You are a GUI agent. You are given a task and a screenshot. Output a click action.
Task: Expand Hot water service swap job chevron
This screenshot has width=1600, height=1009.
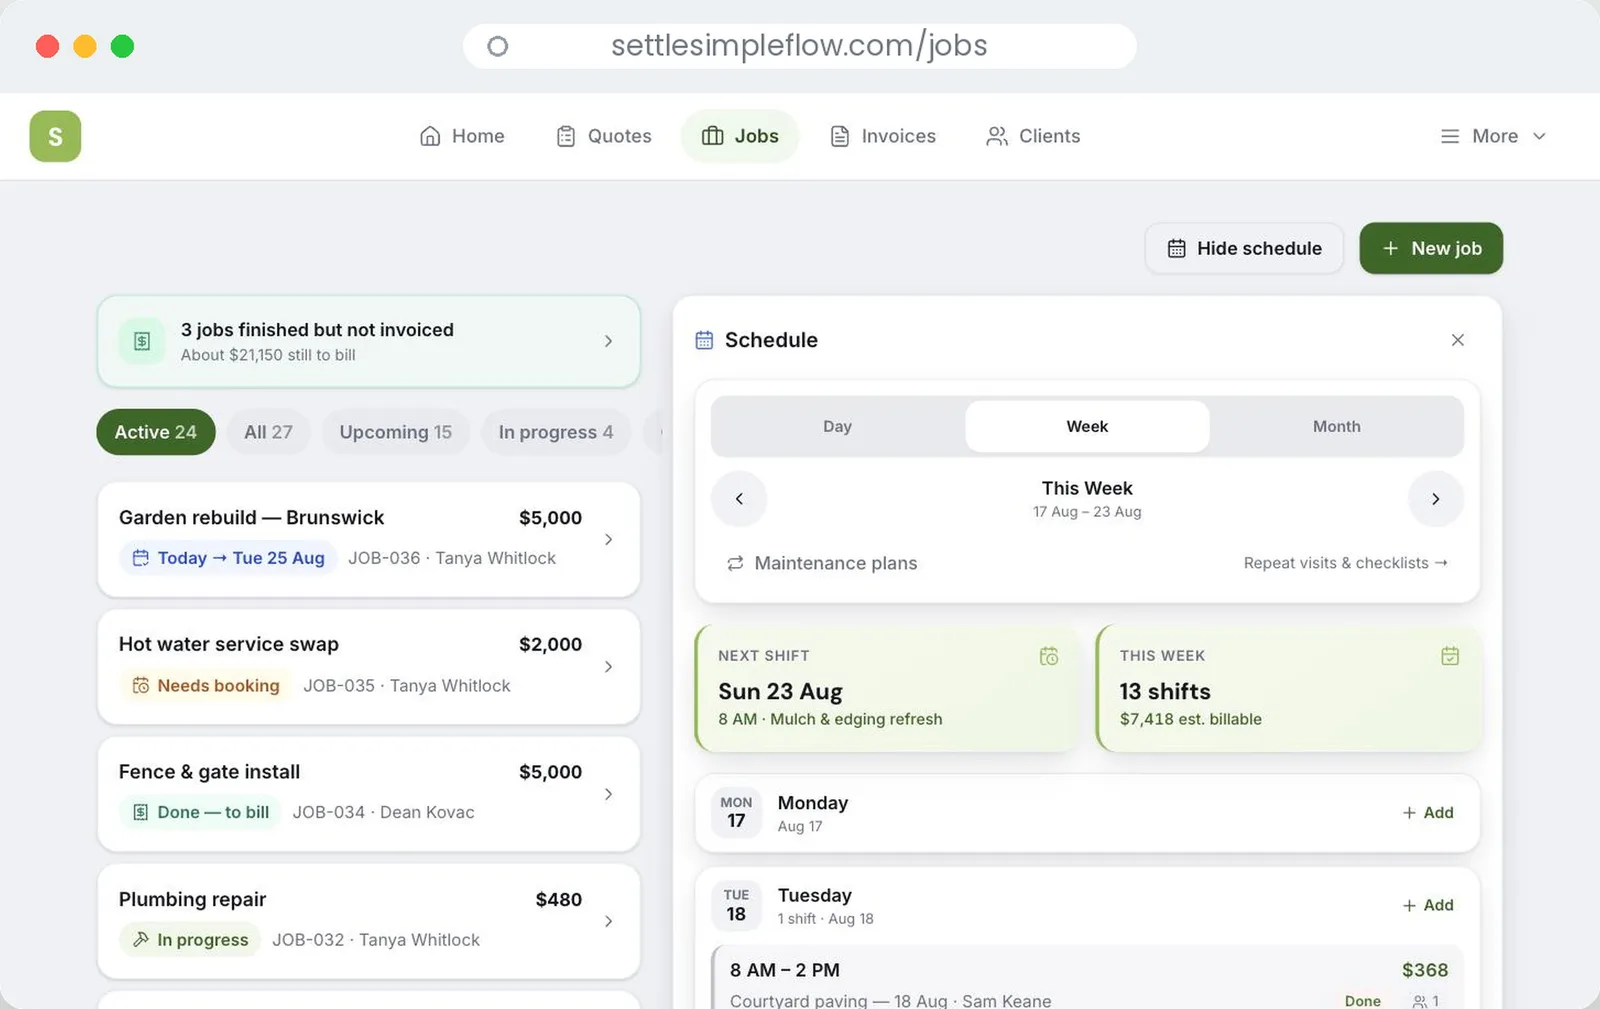[x=608, y=666]
